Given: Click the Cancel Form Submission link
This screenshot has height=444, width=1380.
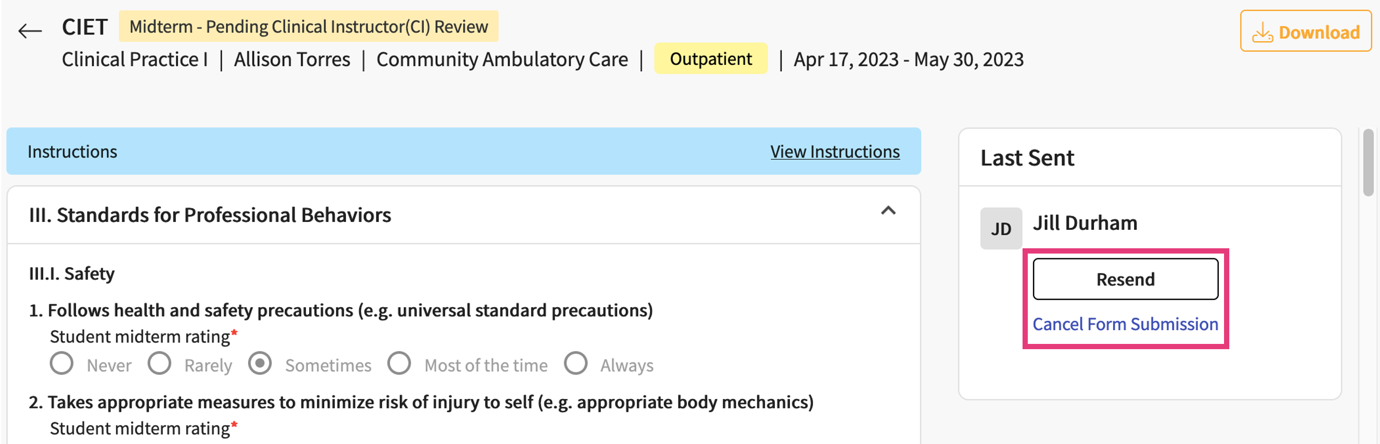Looking at the screenshot, I should point(1125,324).
